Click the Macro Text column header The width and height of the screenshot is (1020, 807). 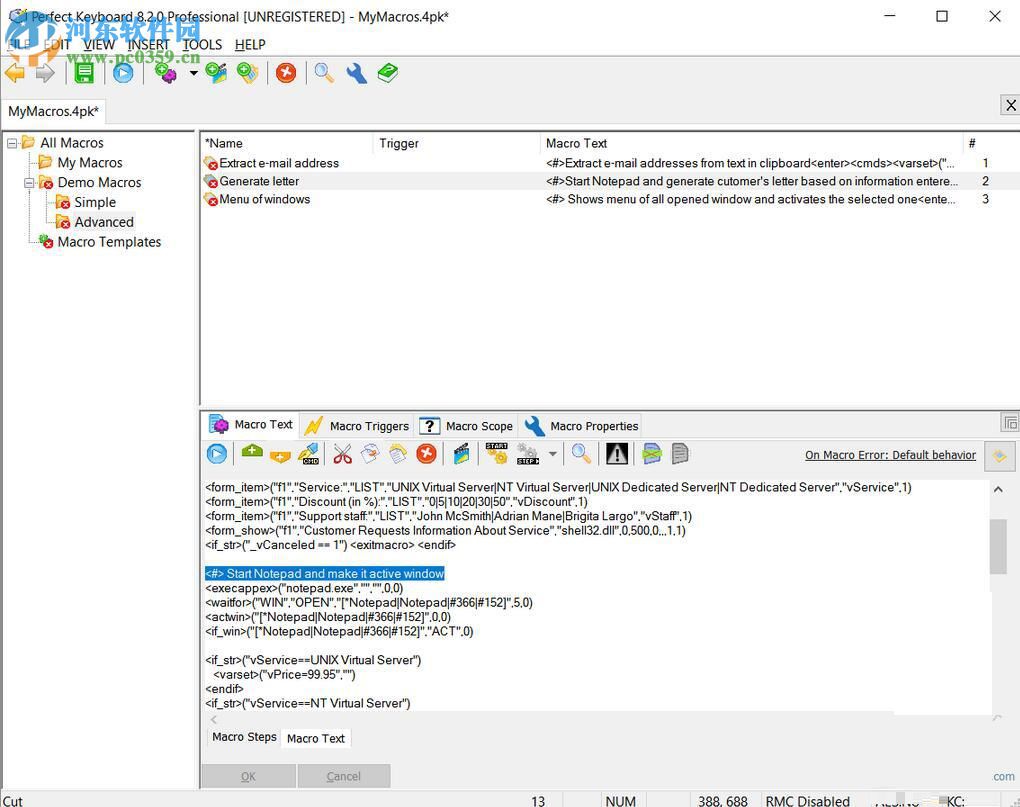(751, 143)
